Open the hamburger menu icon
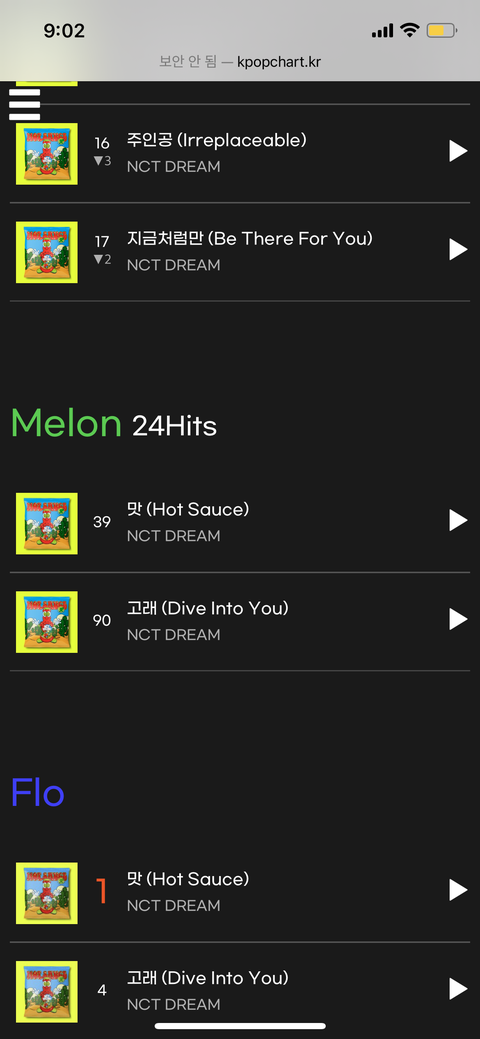Viewport: 480px width, 1039px height. pos(25,104)
